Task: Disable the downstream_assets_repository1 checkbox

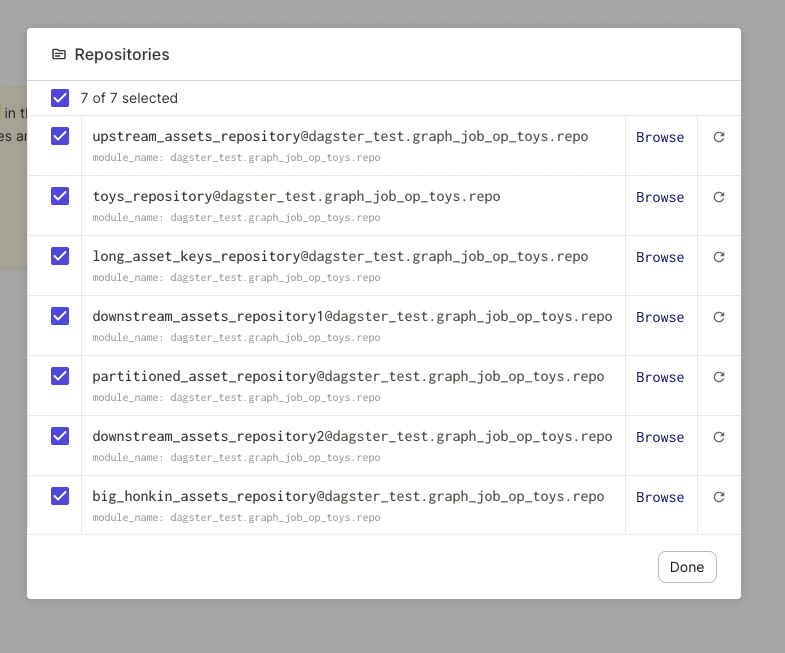Action: click(60, 316)
